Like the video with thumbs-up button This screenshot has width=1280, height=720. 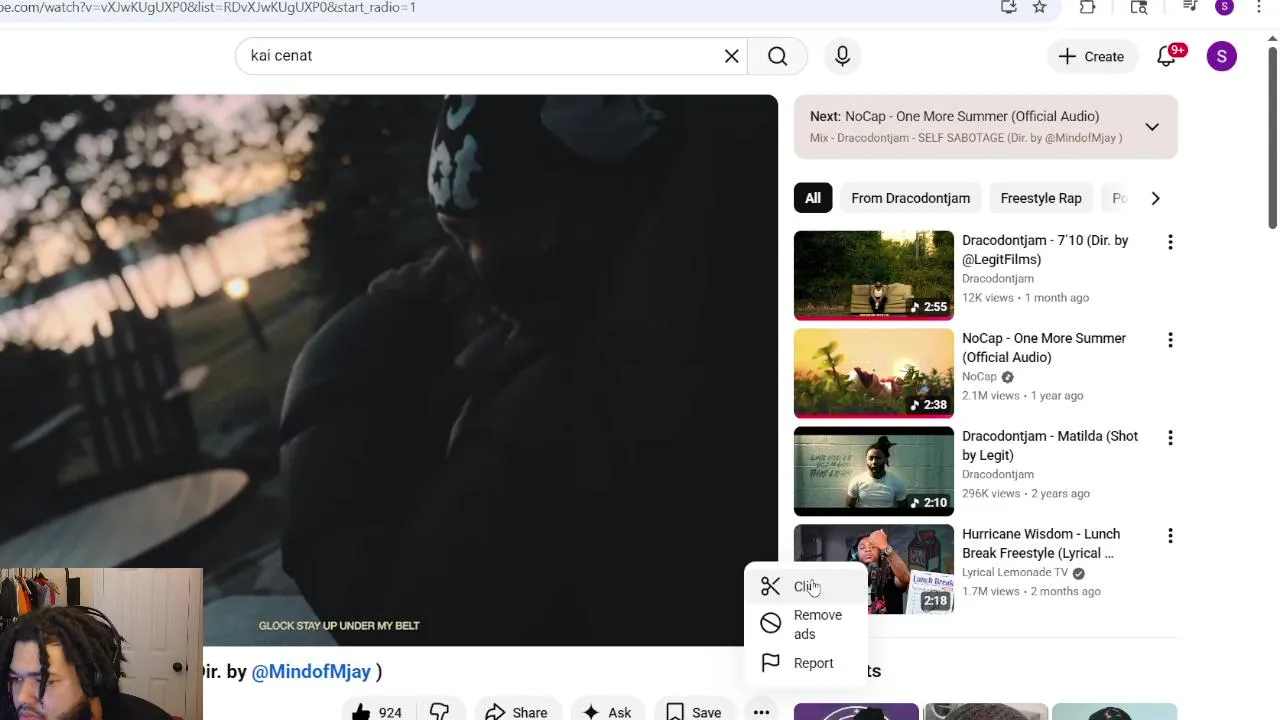click(376, 712)
